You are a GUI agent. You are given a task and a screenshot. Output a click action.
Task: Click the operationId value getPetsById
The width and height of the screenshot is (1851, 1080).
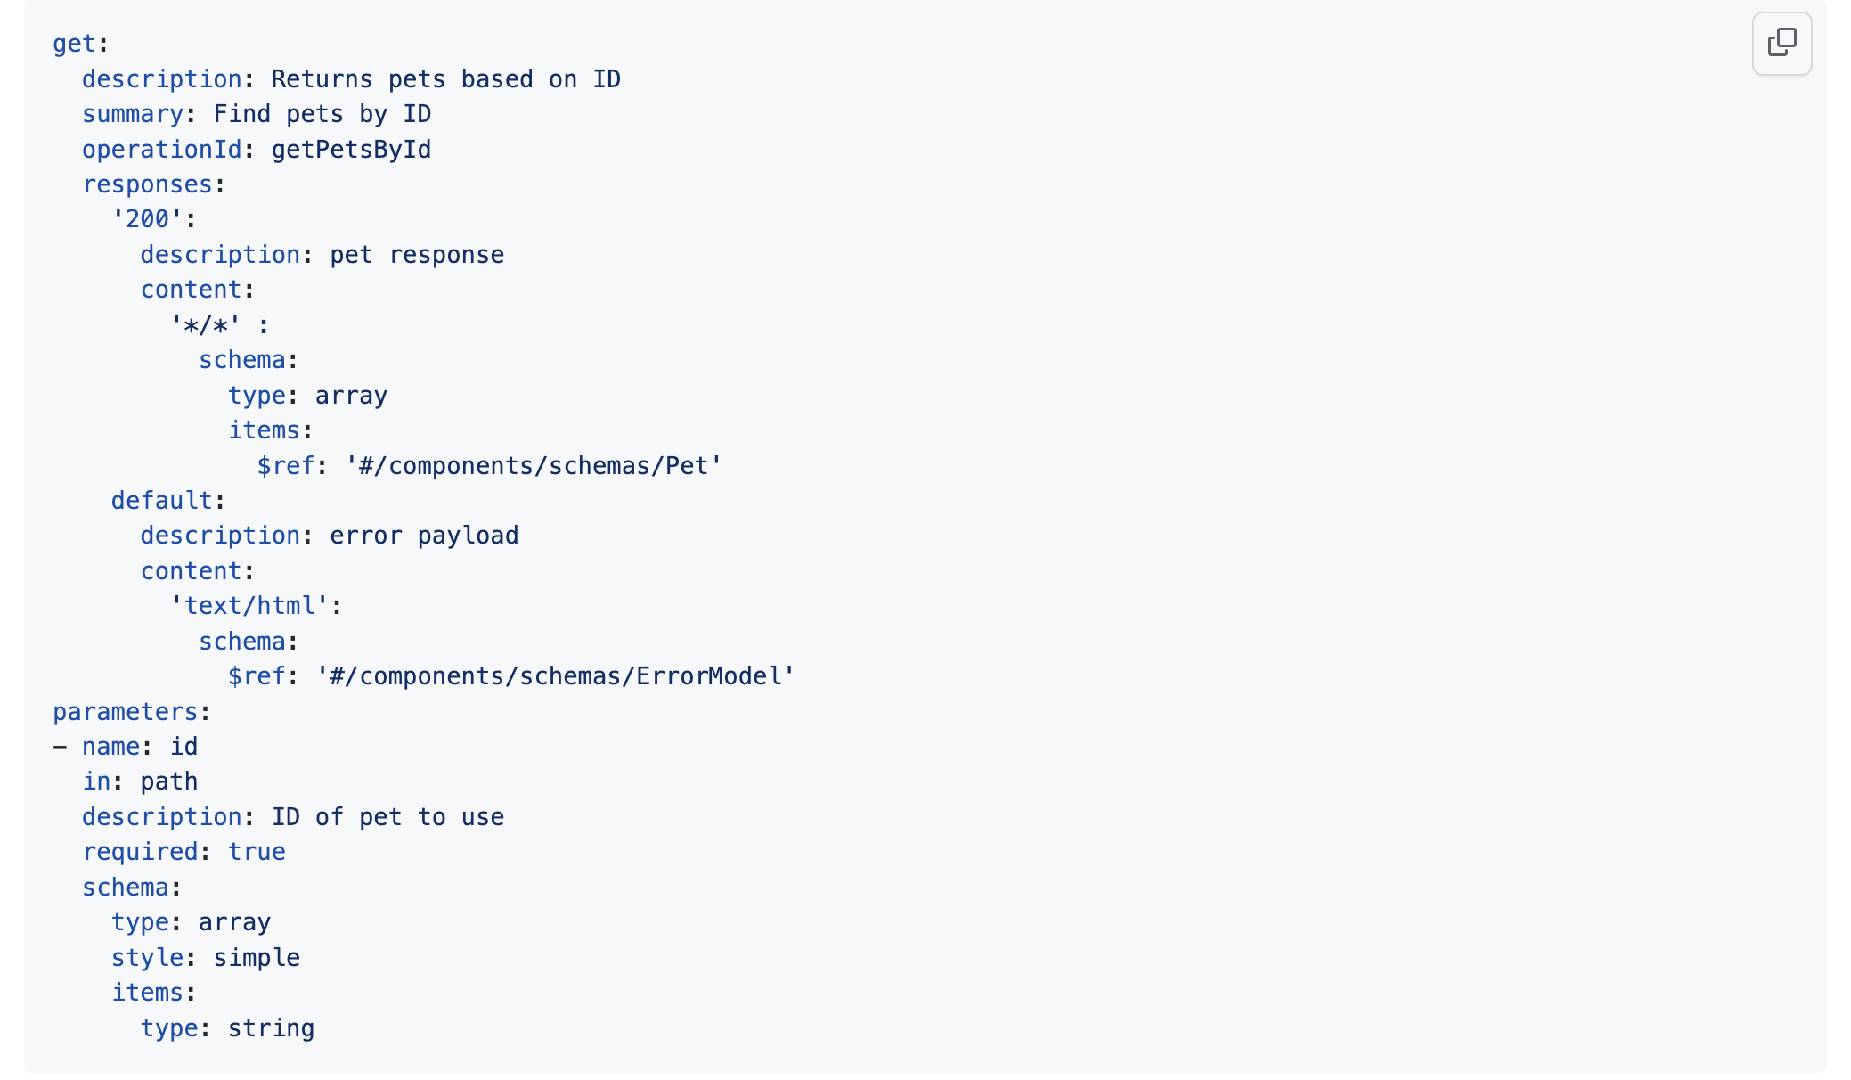(351, 150)
